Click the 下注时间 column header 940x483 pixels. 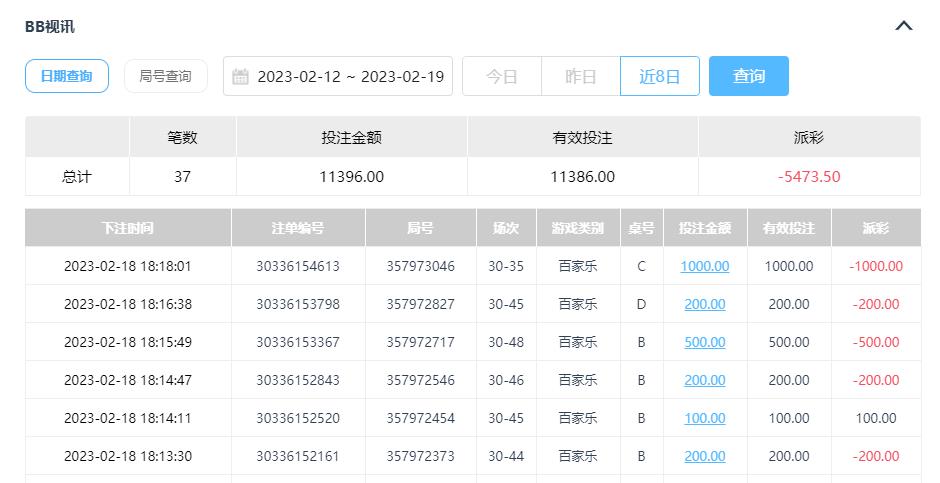(127, 228)
